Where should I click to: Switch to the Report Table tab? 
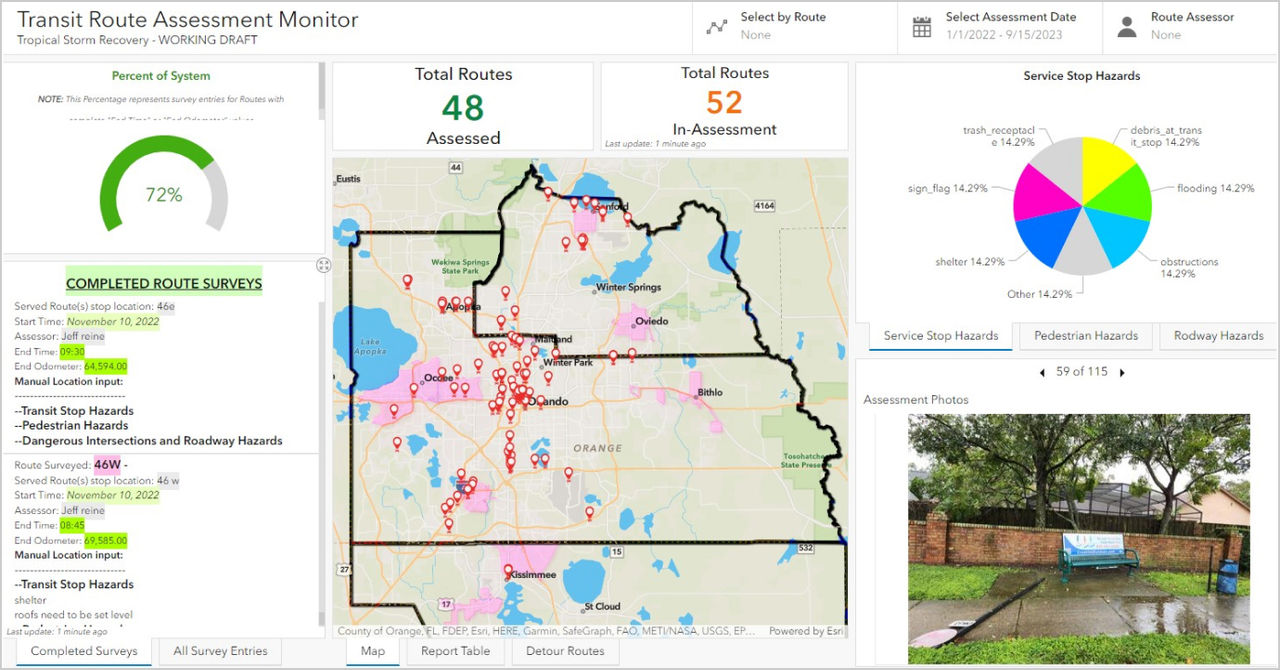(455, 651)
